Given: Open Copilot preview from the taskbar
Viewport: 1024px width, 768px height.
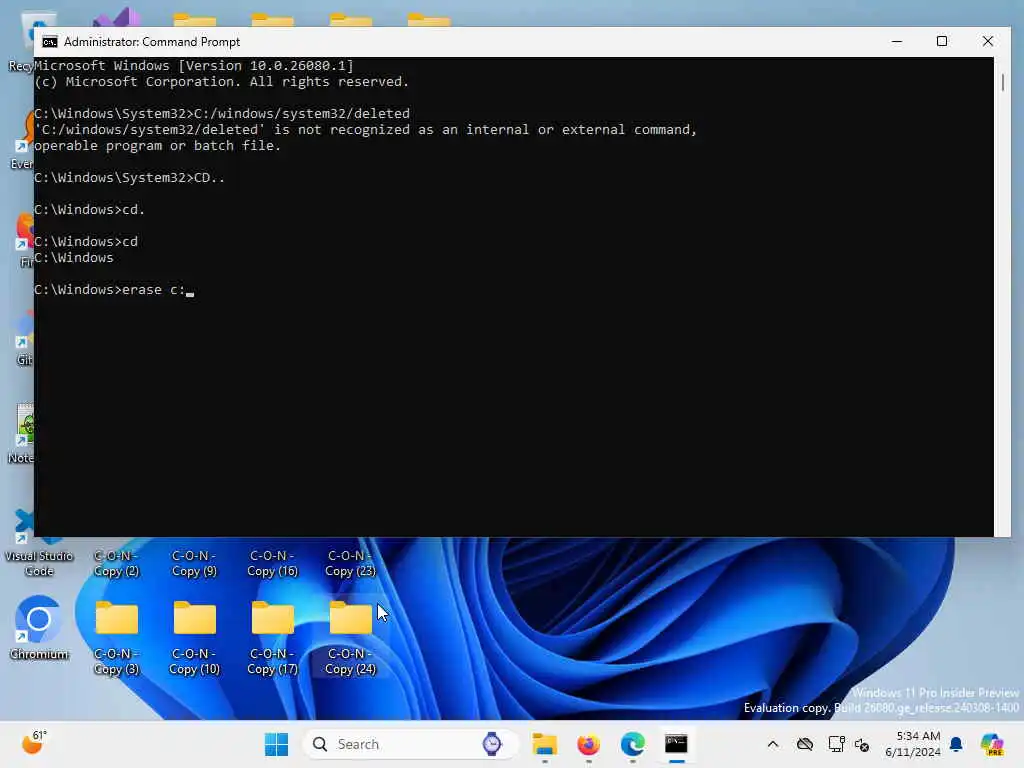Looking at the screenshot, I should [x=992, y=744].
